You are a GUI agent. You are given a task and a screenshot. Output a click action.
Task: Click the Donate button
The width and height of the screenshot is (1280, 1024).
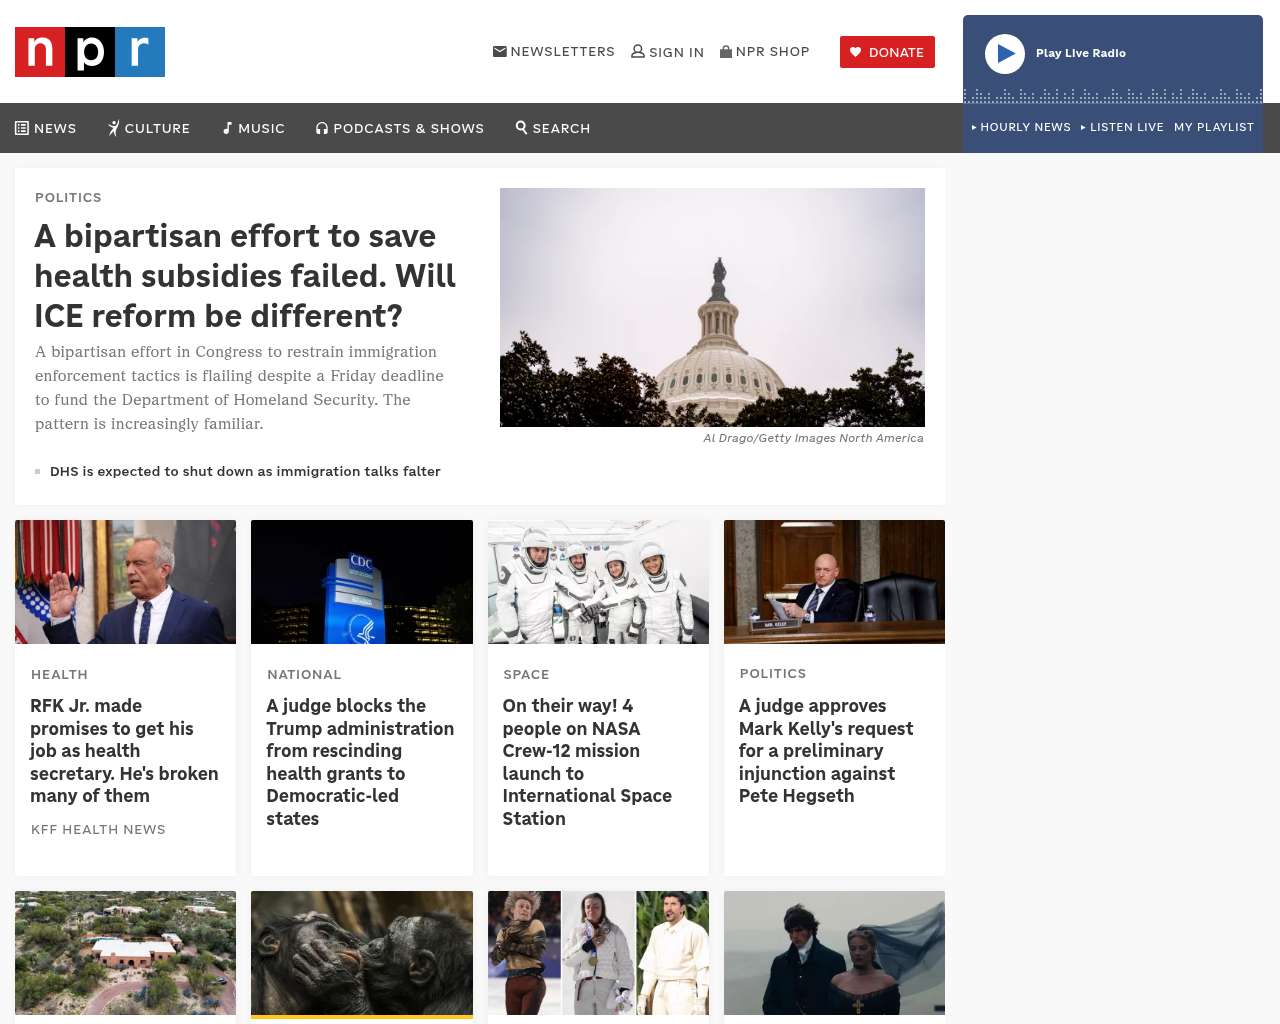click(887, 52)
